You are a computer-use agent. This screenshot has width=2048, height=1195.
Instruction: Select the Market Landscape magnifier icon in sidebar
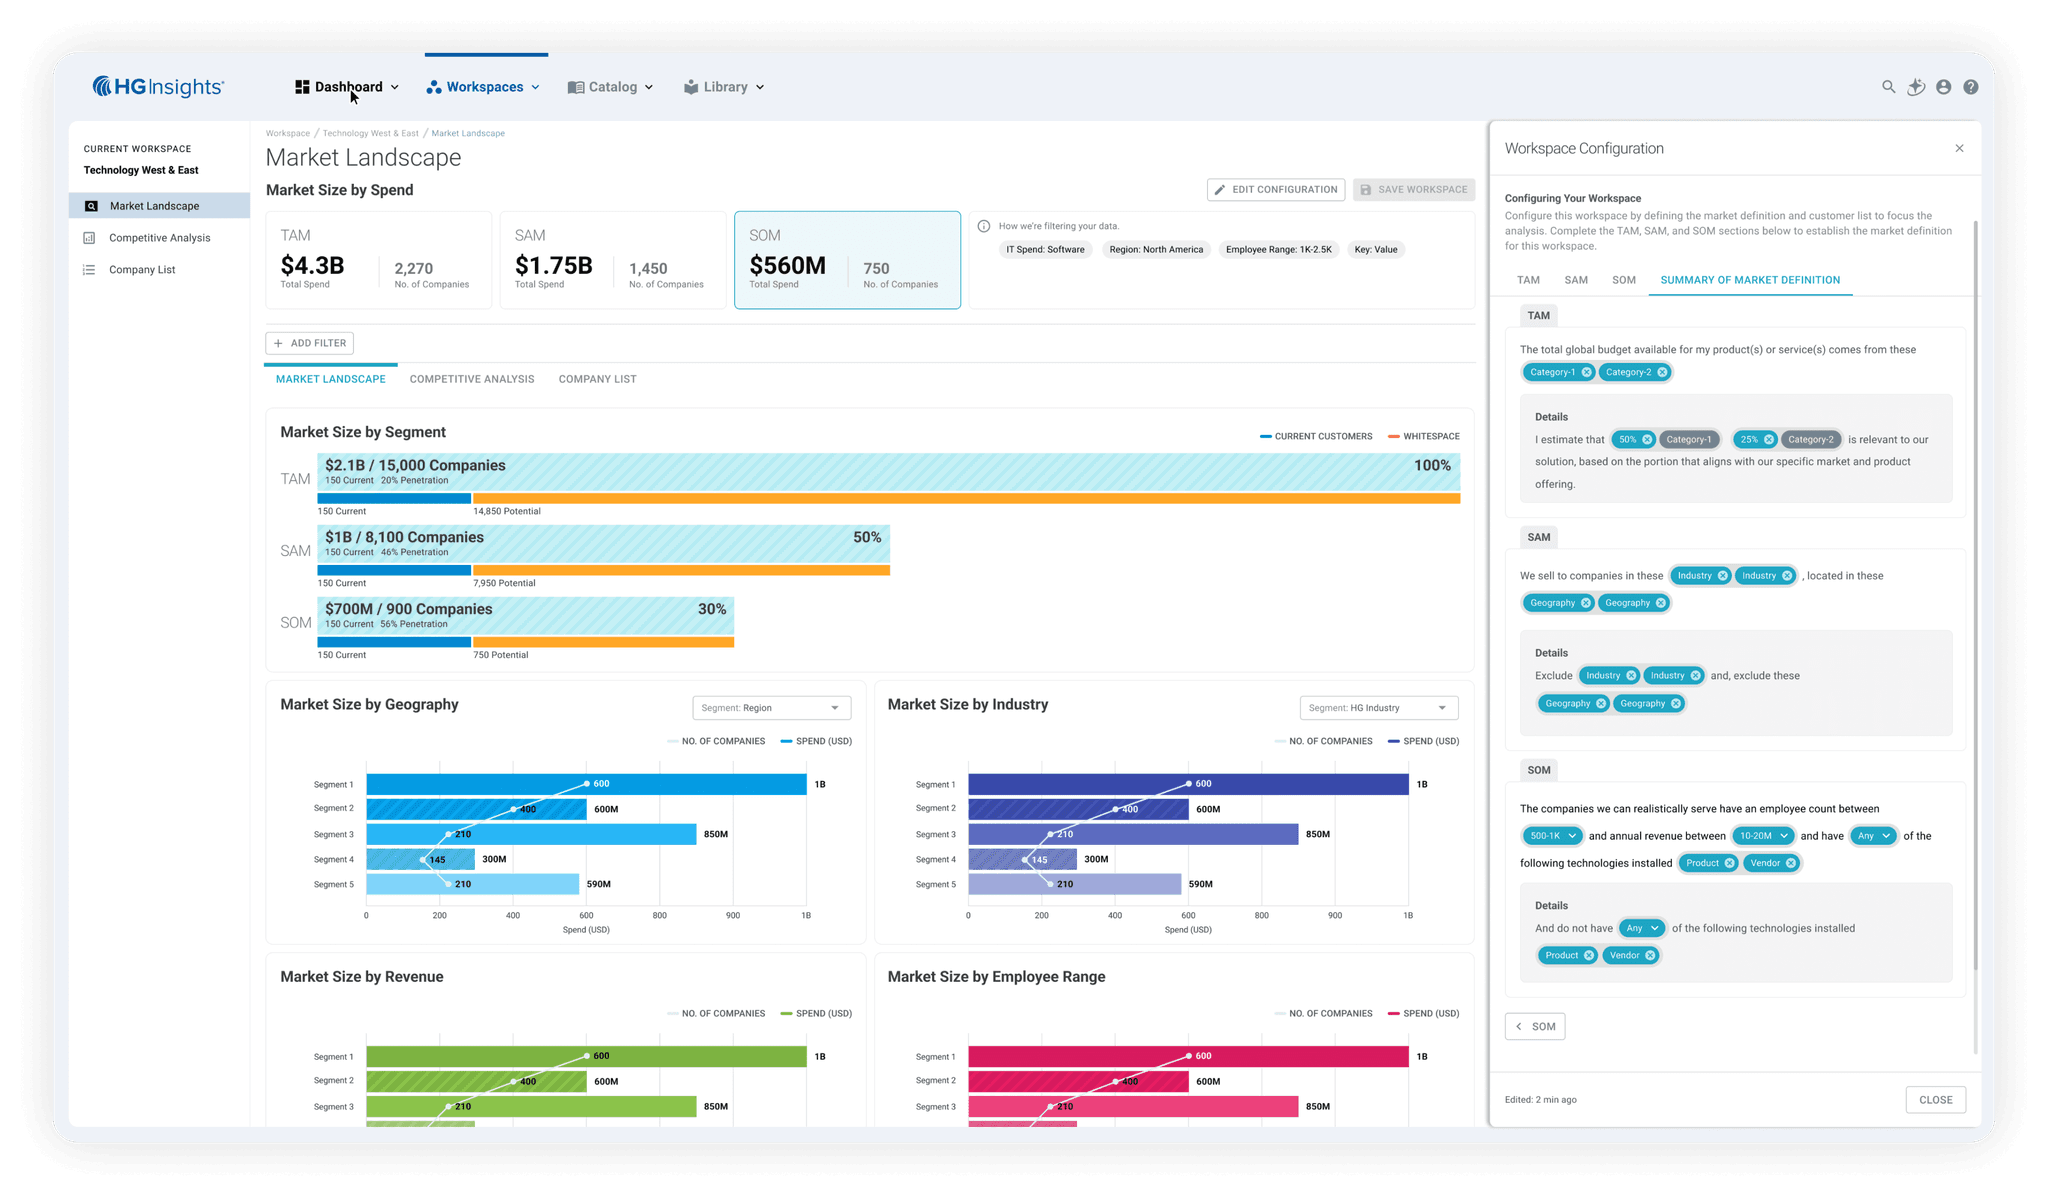coord(91,205)
